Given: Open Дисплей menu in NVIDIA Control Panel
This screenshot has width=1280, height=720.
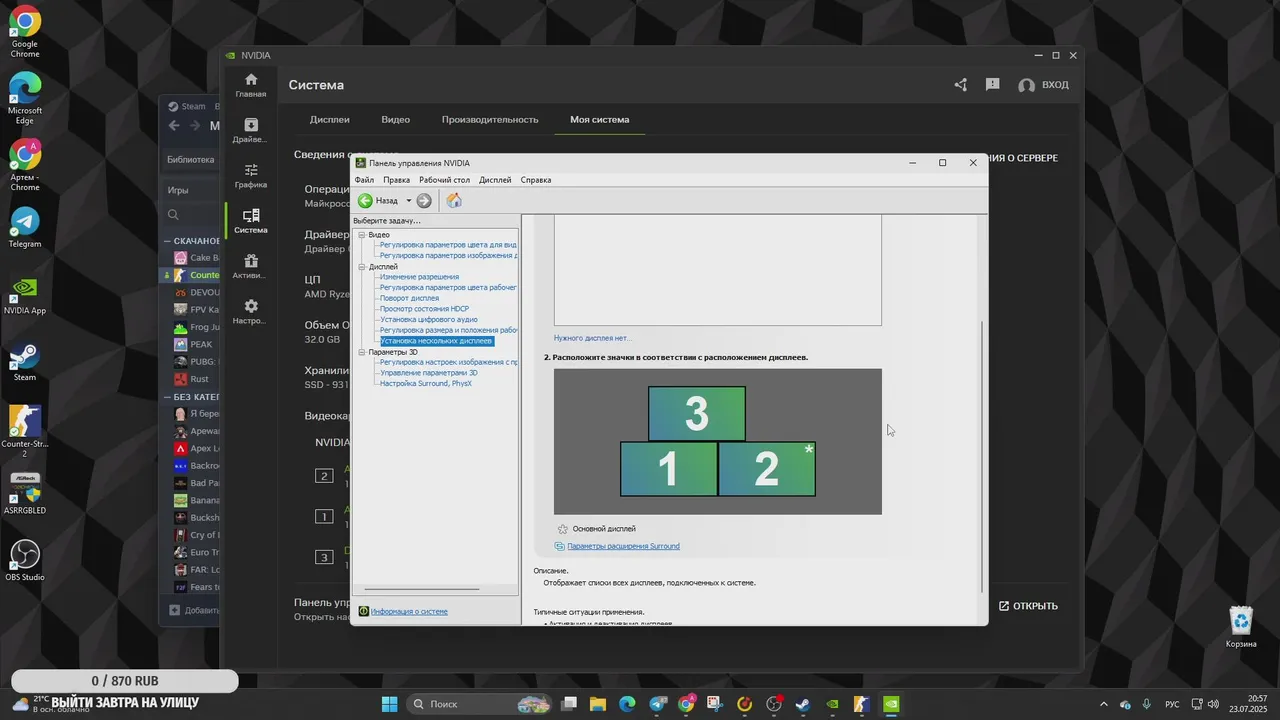Looking at the screenshot, I should [x=495, y=180].
